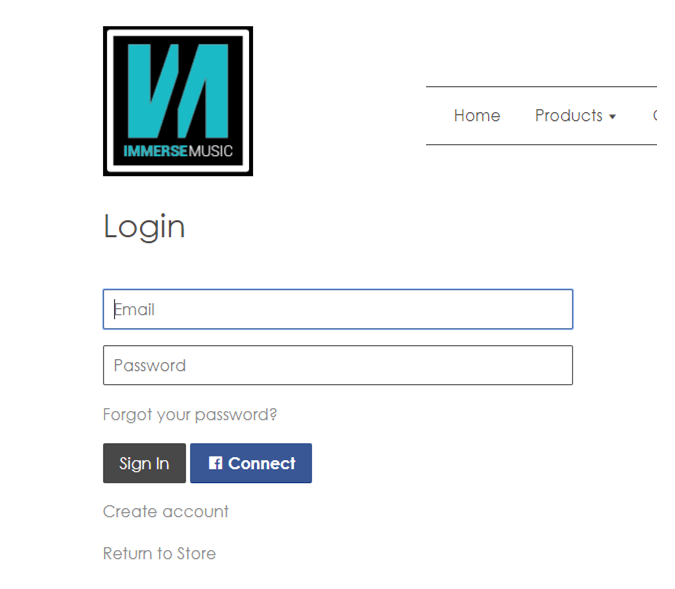
Task: Click the Login page heading
Action: 144,226
